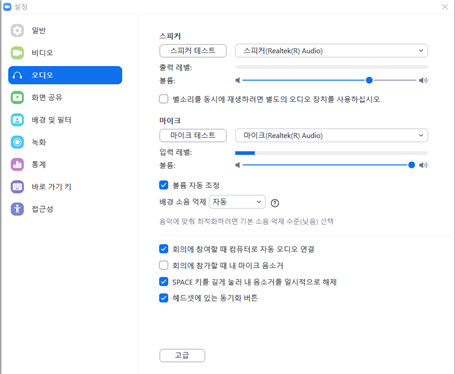This screenshot has height=374, width=455.
Task: Click the speaker 볼륨 slider handle
Action: 369,80
